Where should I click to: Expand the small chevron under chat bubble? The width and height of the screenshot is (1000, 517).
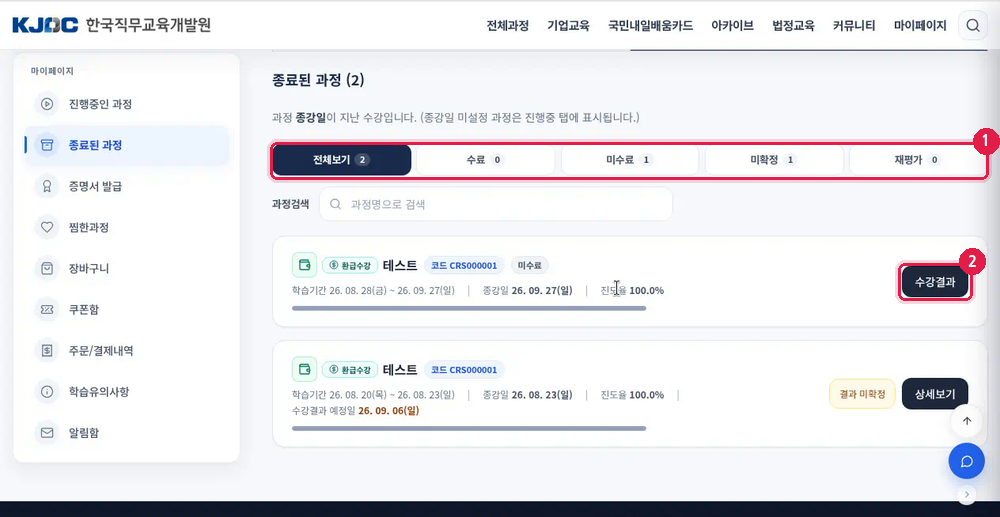click(x=967, y=494)
